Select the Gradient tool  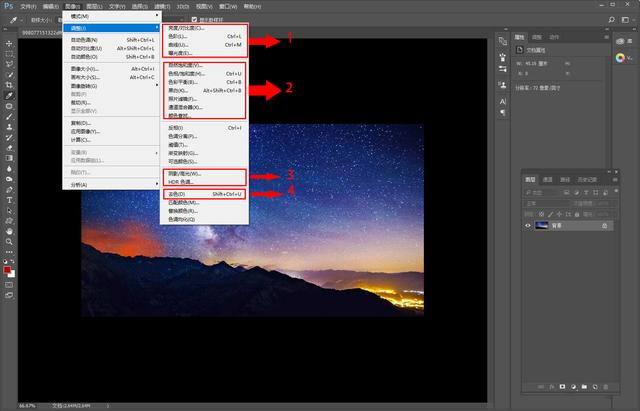click(x=9, y=158)
